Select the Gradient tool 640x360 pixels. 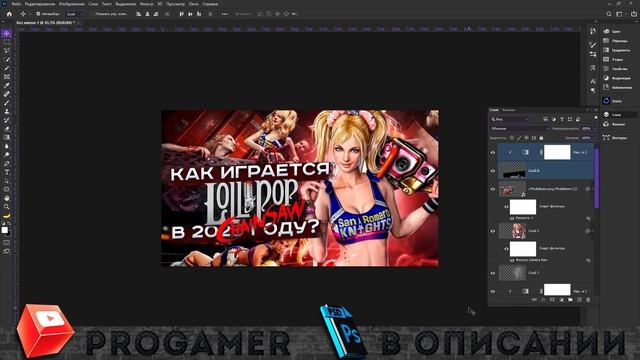coord(7,137)
